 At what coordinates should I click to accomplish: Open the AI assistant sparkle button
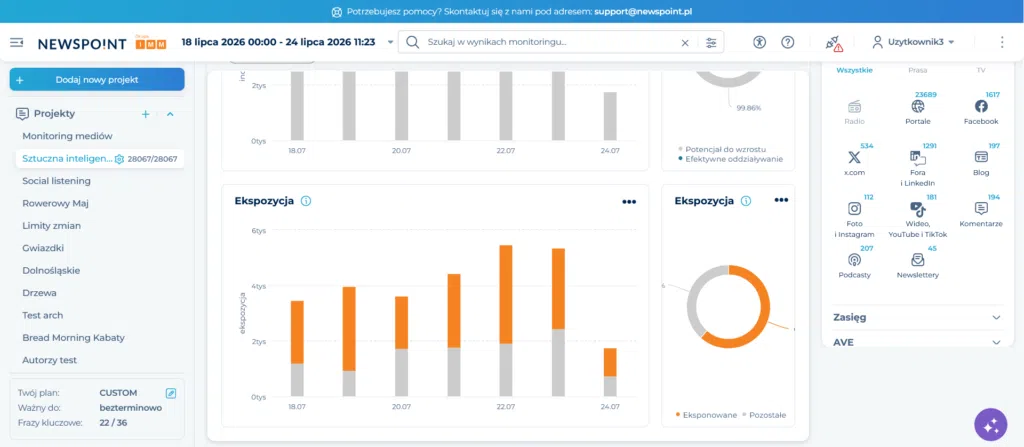pos(991,425)
